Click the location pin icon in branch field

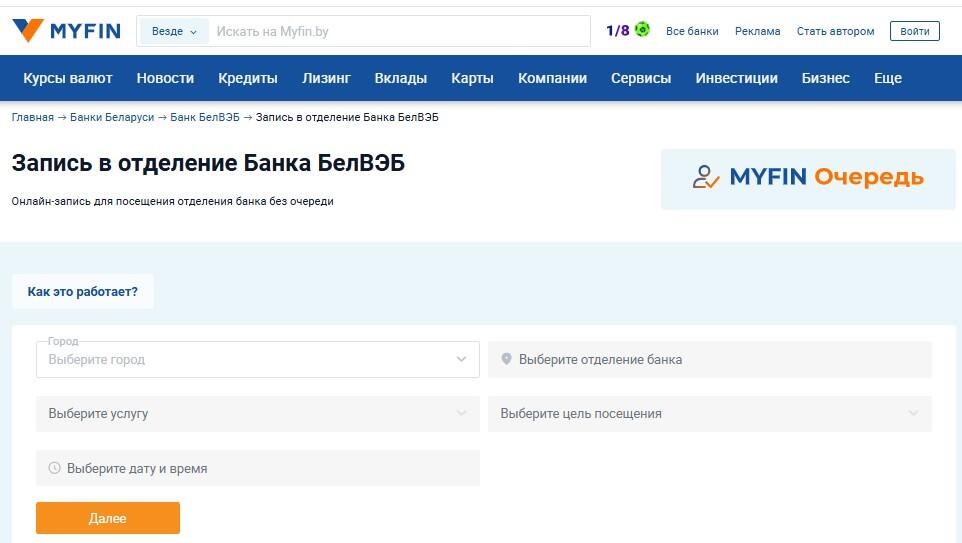click(x=507, y=359)
